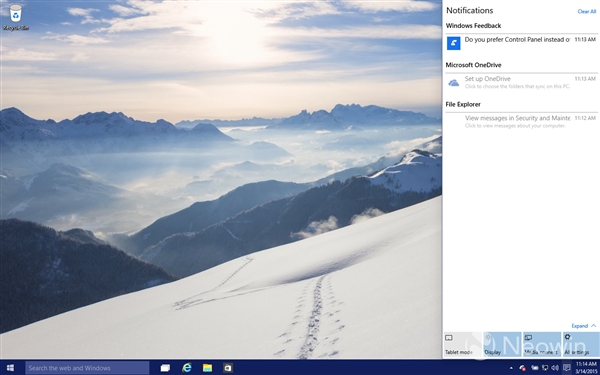Image resolution: width=600 pixels, height=375 pixels.
Task: Open File Explorer from the taskbar
Action: click(x=207, y=368)
